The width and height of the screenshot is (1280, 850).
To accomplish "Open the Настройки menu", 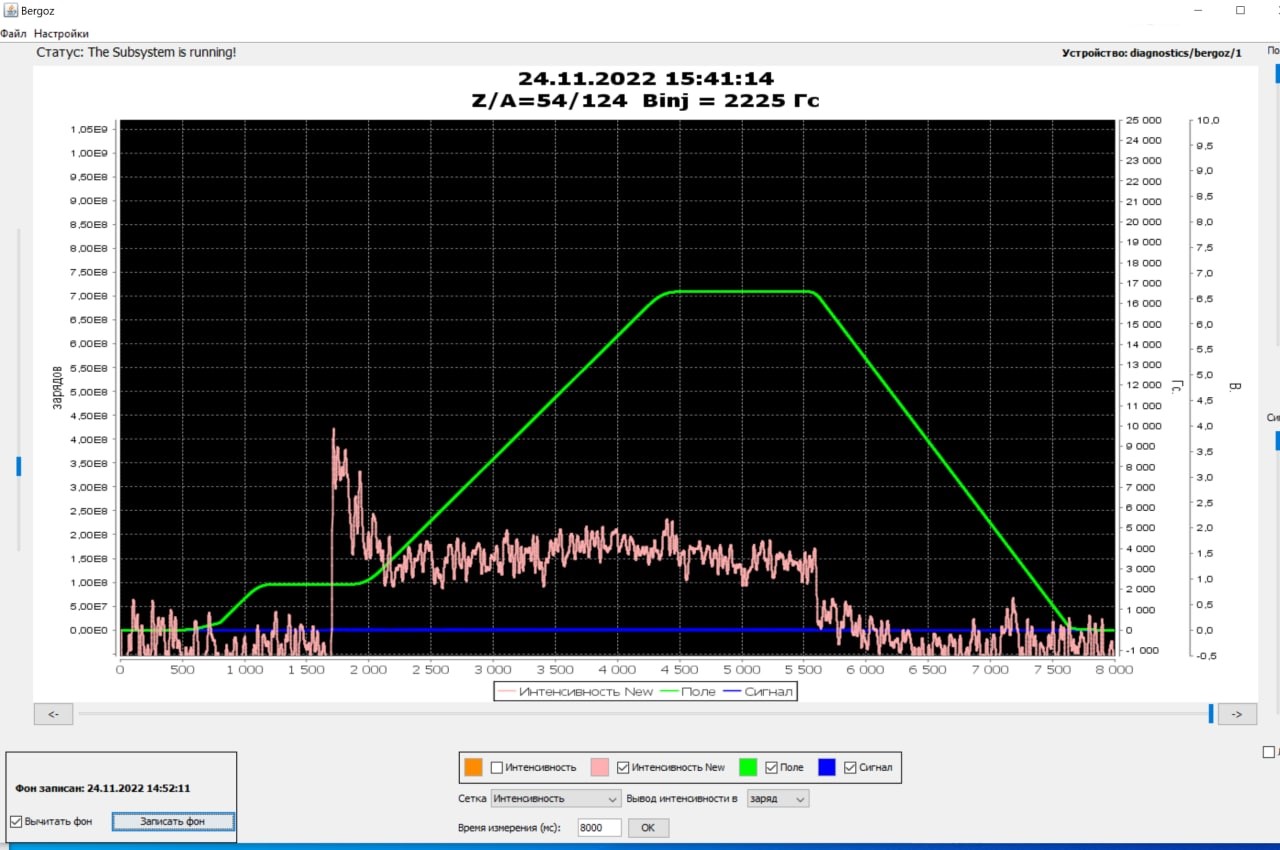I will [x=61, y=33].
